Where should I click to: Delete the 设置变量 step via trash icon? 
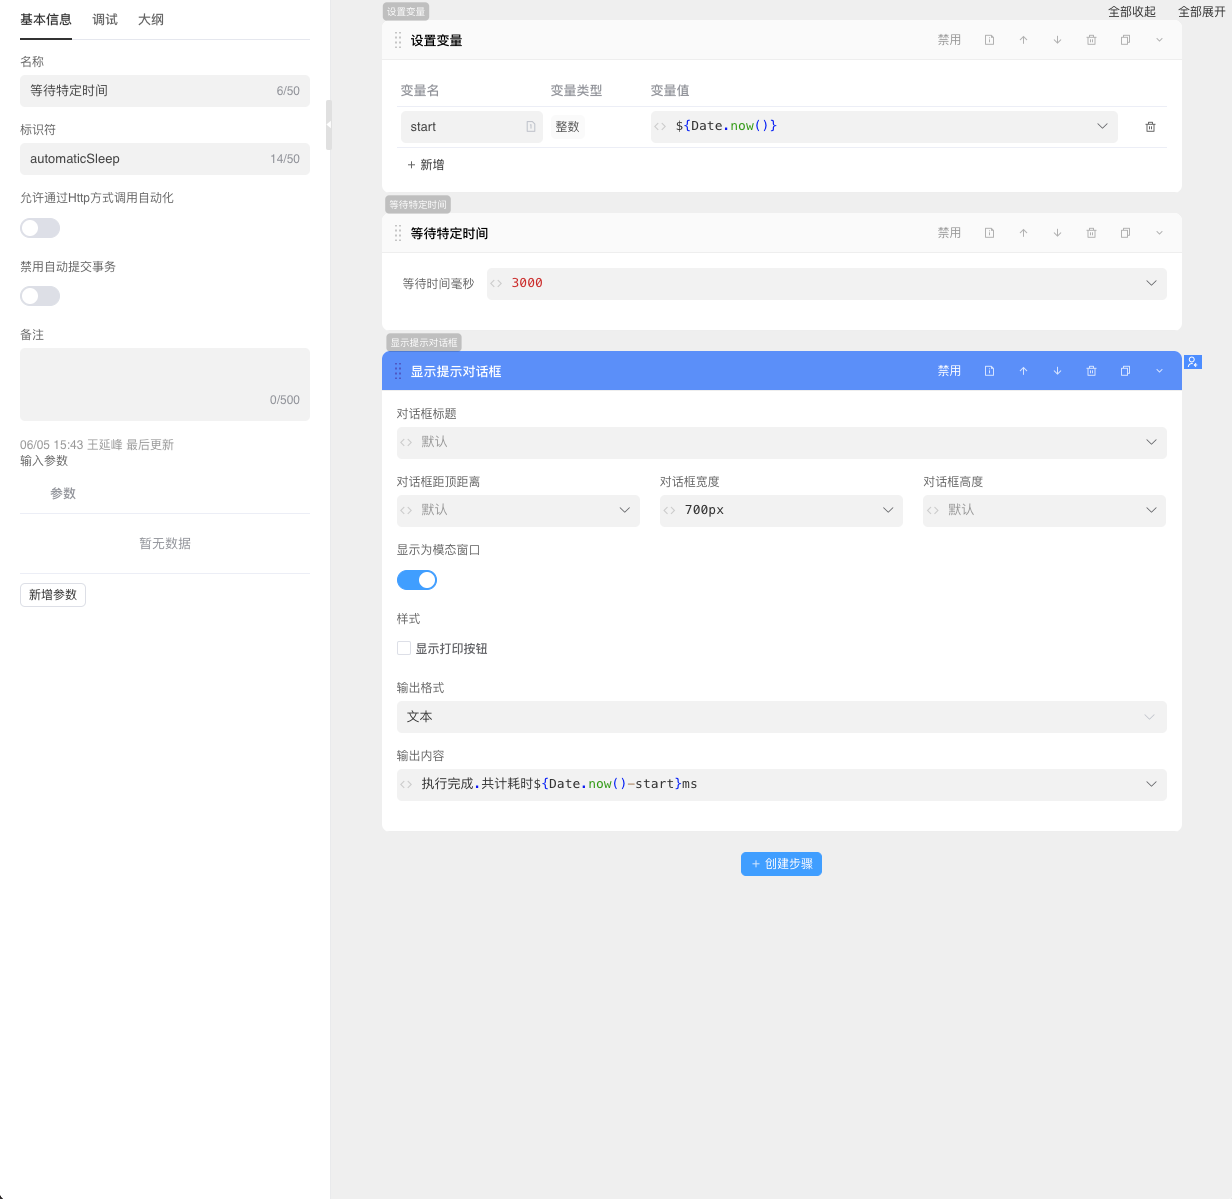coord(1091,40)
